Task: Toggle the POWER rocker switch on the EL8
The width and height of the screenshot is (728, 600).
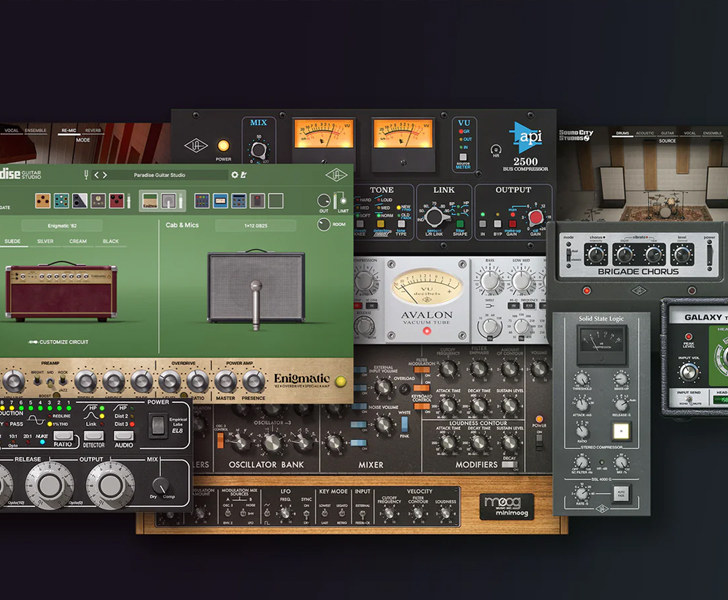Action: click(159, 426)
